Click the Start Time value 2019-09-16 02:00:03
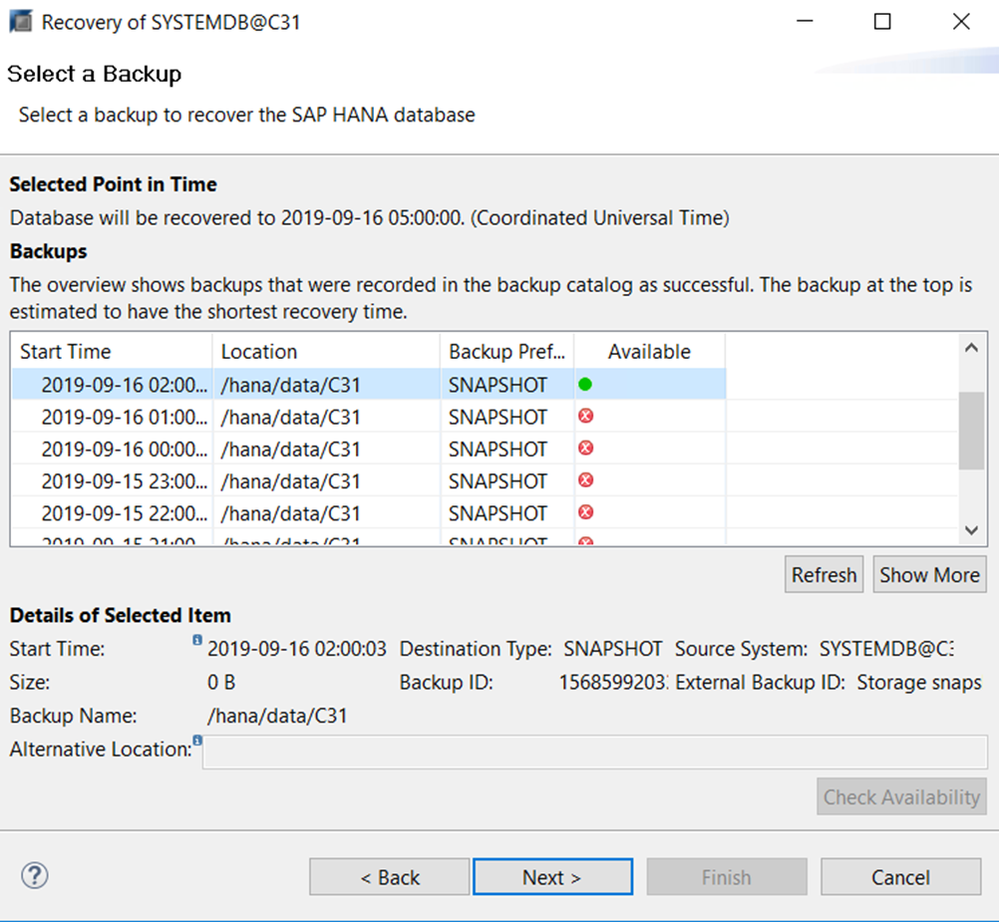Viewport: 999px width, 922px height. (x=297, y=649)
